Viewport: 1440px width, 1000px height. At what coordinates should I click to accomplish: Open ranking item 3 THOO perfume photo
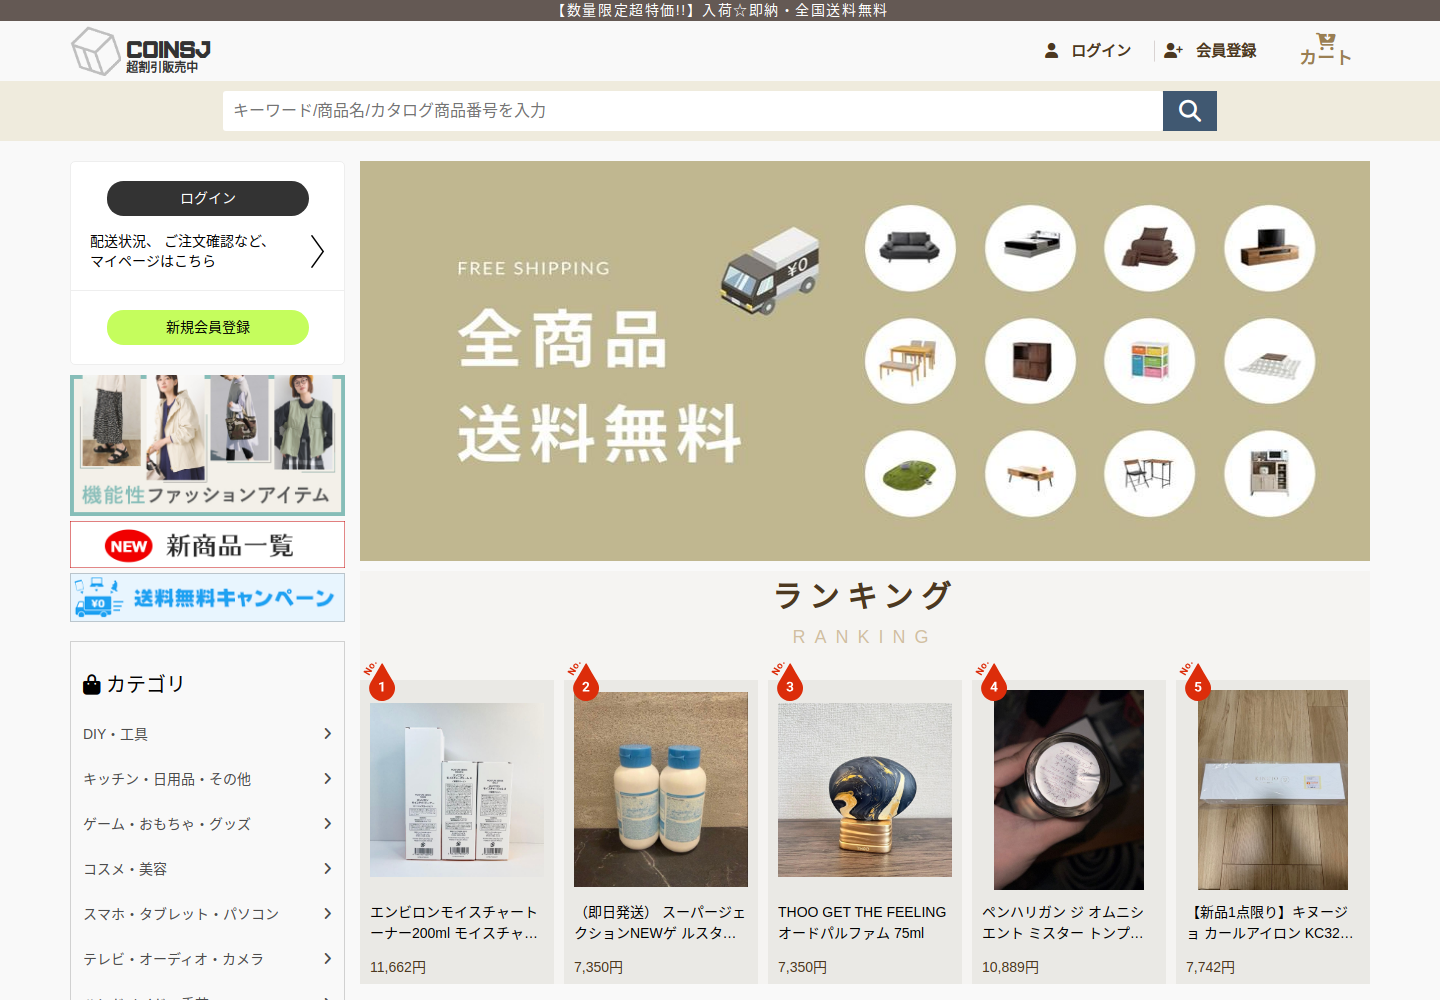point(865,790)
